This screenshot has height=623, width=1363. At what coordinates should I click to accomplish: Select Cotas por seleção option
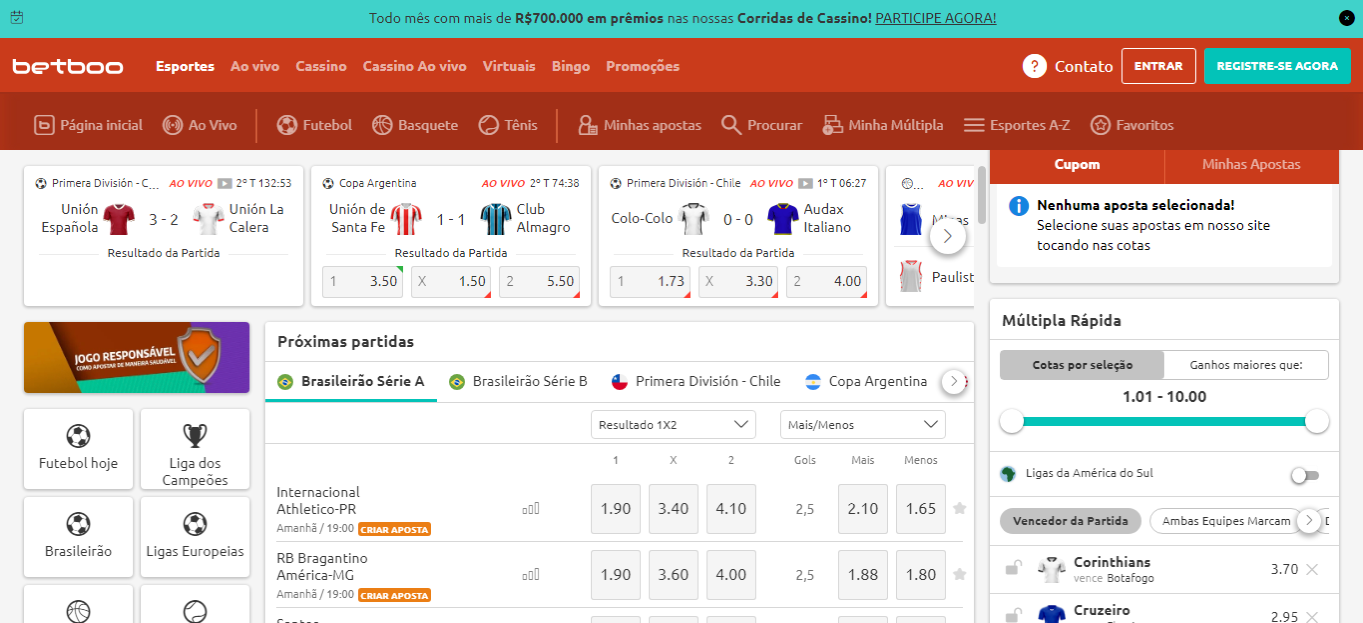(x=1082, y=365)
